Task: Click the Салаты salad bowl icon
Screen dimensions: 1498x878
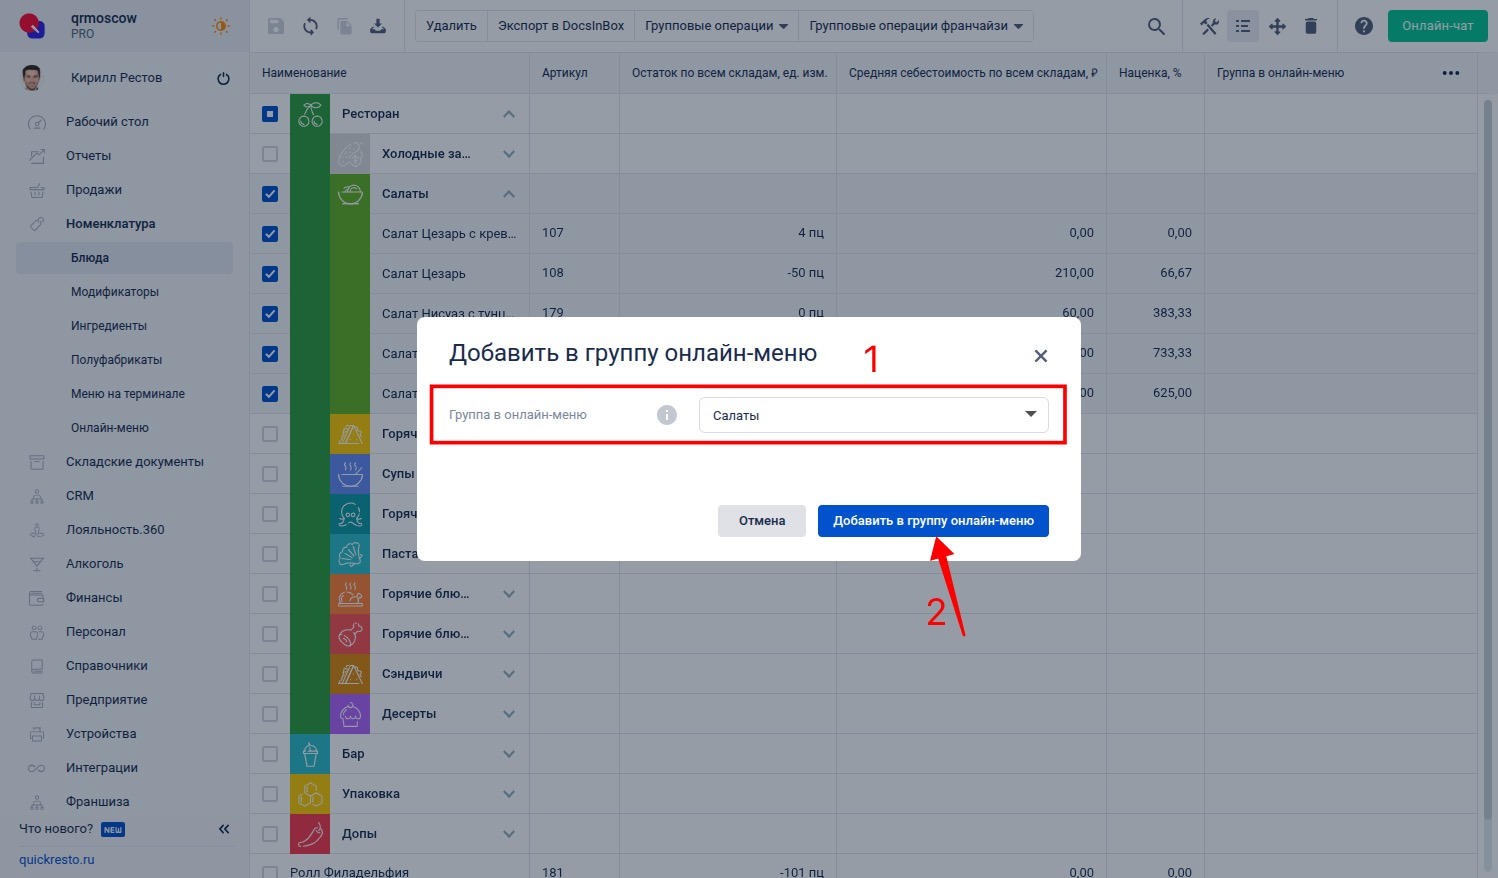Action: pyautogui.click(x=350, y=194)
